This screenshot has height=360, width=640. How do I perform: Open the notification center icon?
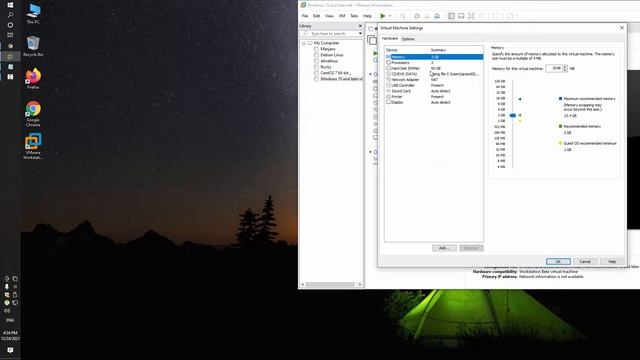10,350
